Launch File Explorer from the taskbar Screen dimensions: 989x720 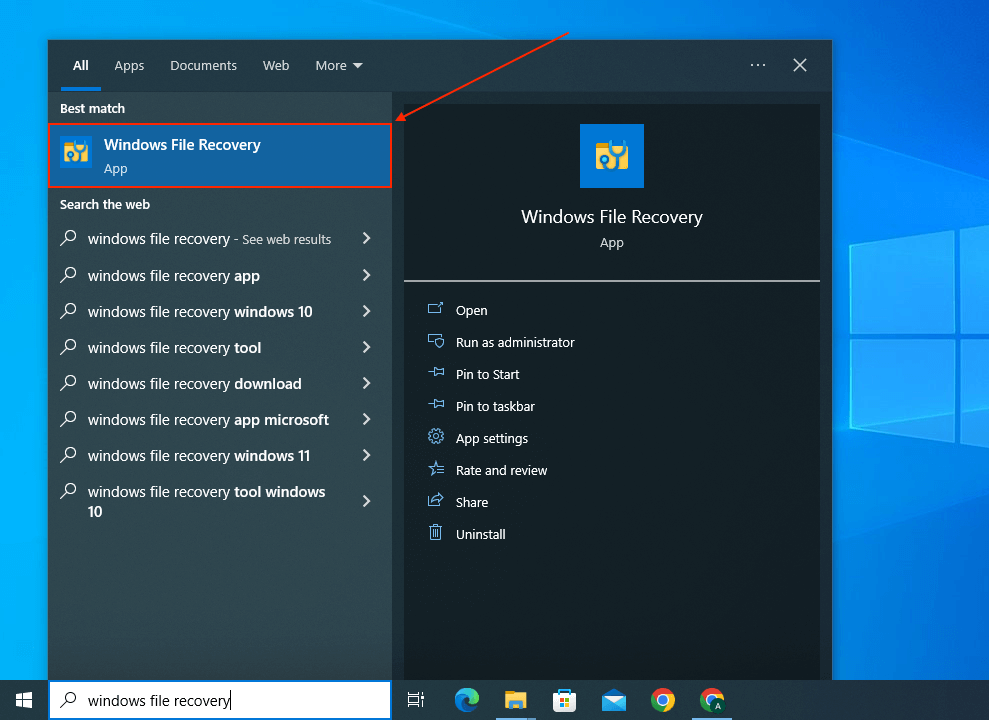516,700
